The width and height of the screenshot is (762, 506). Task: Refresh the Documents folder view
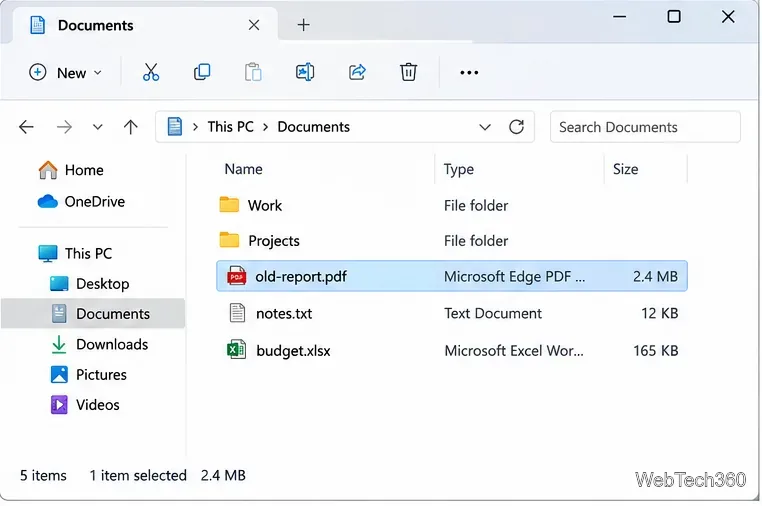pos(516,127)
